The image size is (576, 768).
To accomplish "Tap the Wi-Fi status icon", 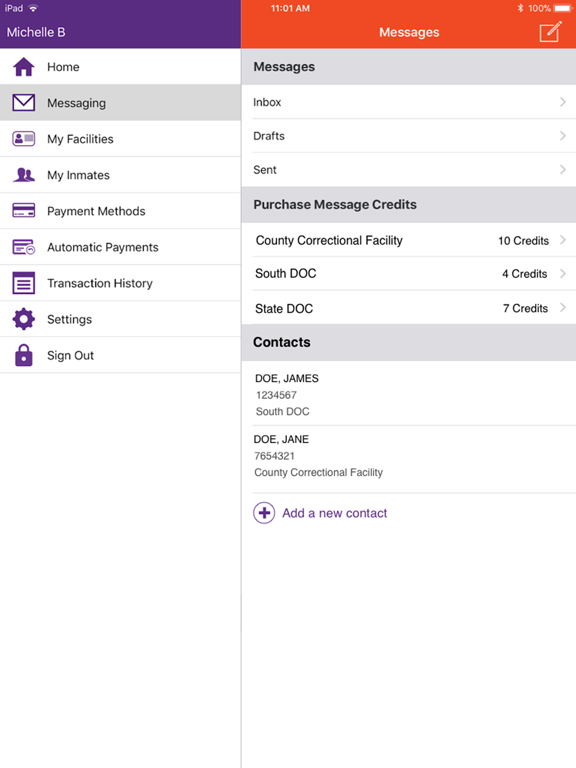I will [33, 8].
